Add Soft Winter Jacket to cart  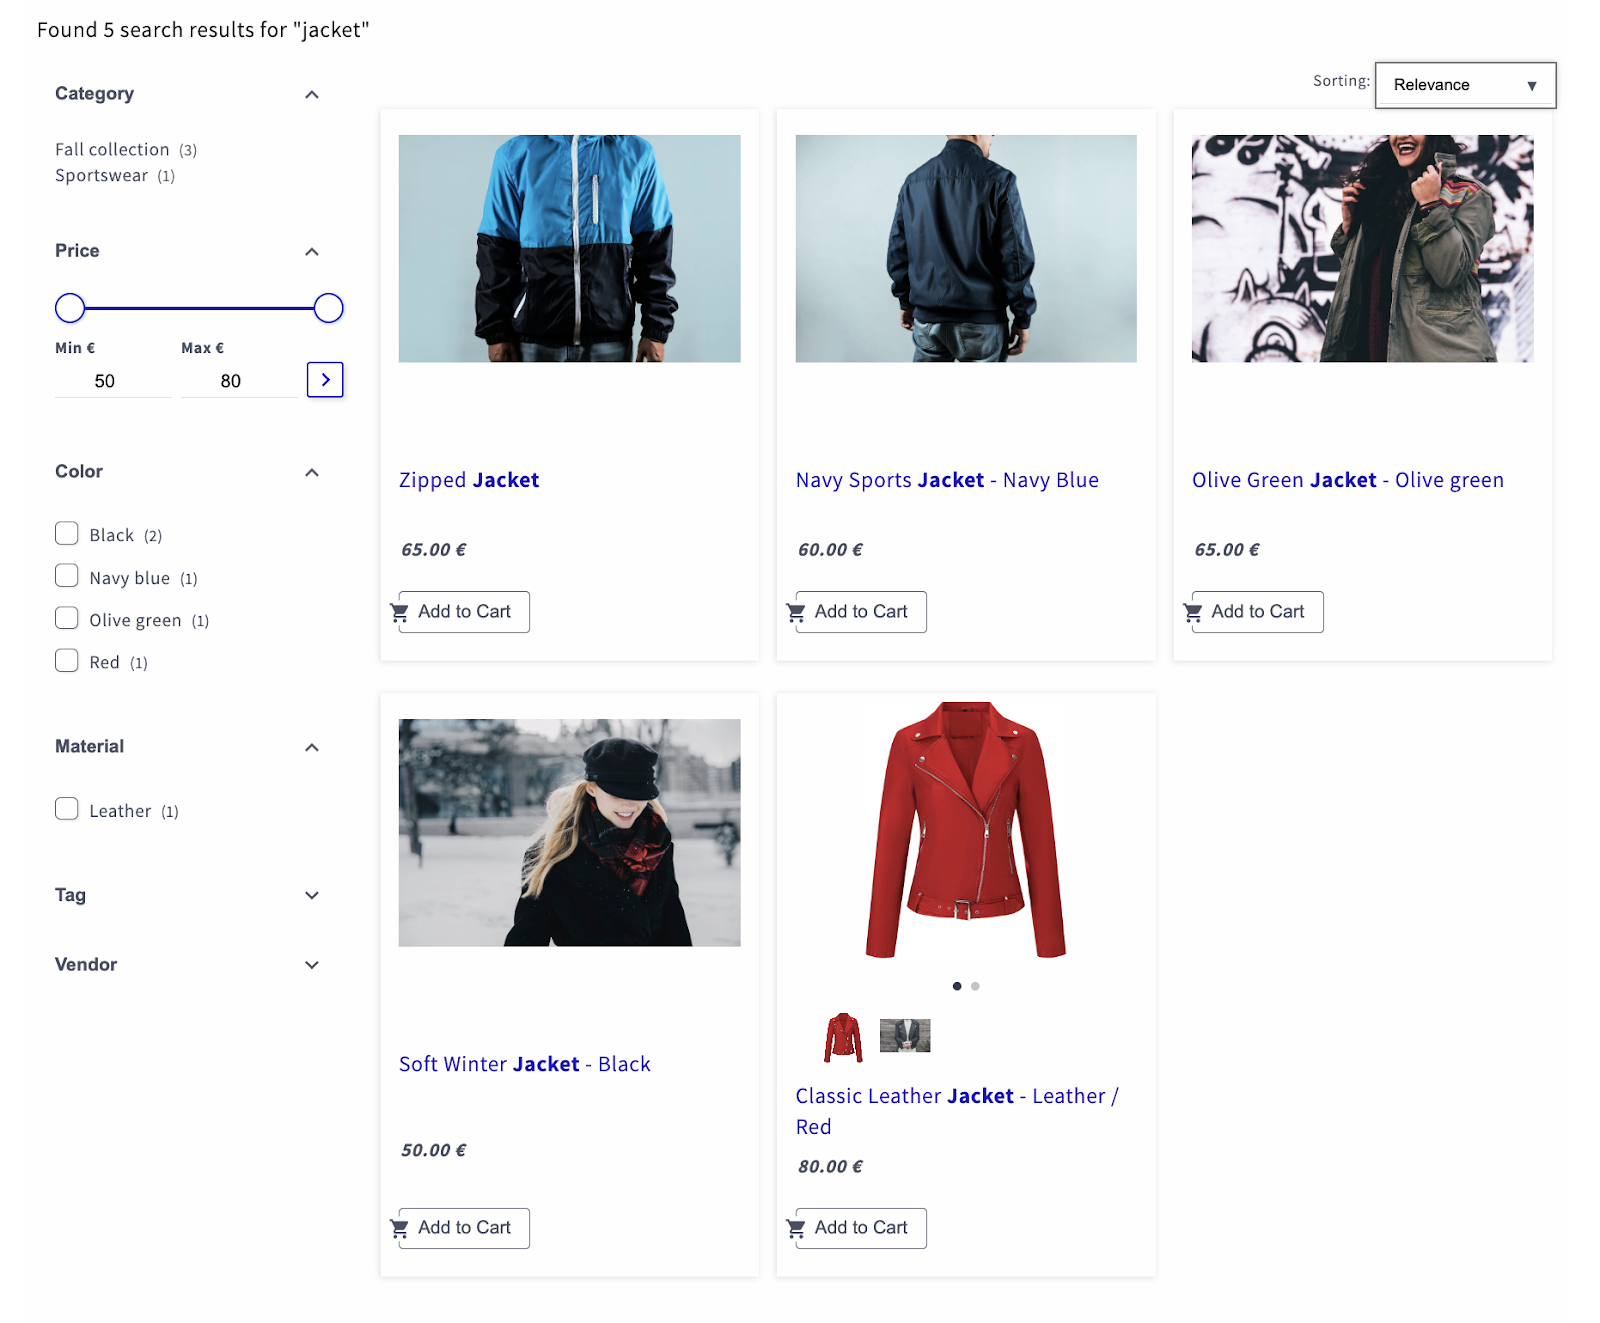coord(464,1228)
